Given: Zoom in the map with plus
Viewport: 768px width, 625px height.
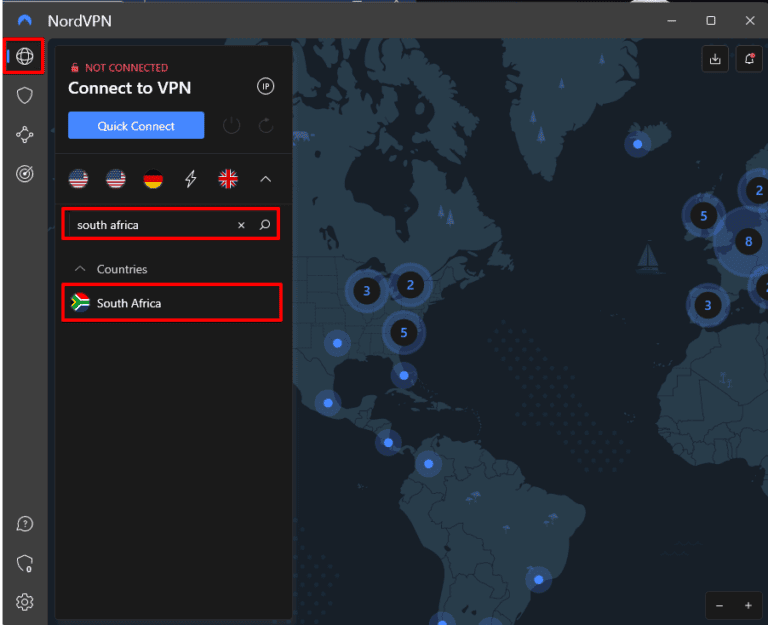Looking at the screenshot, I should pos(748,605).
